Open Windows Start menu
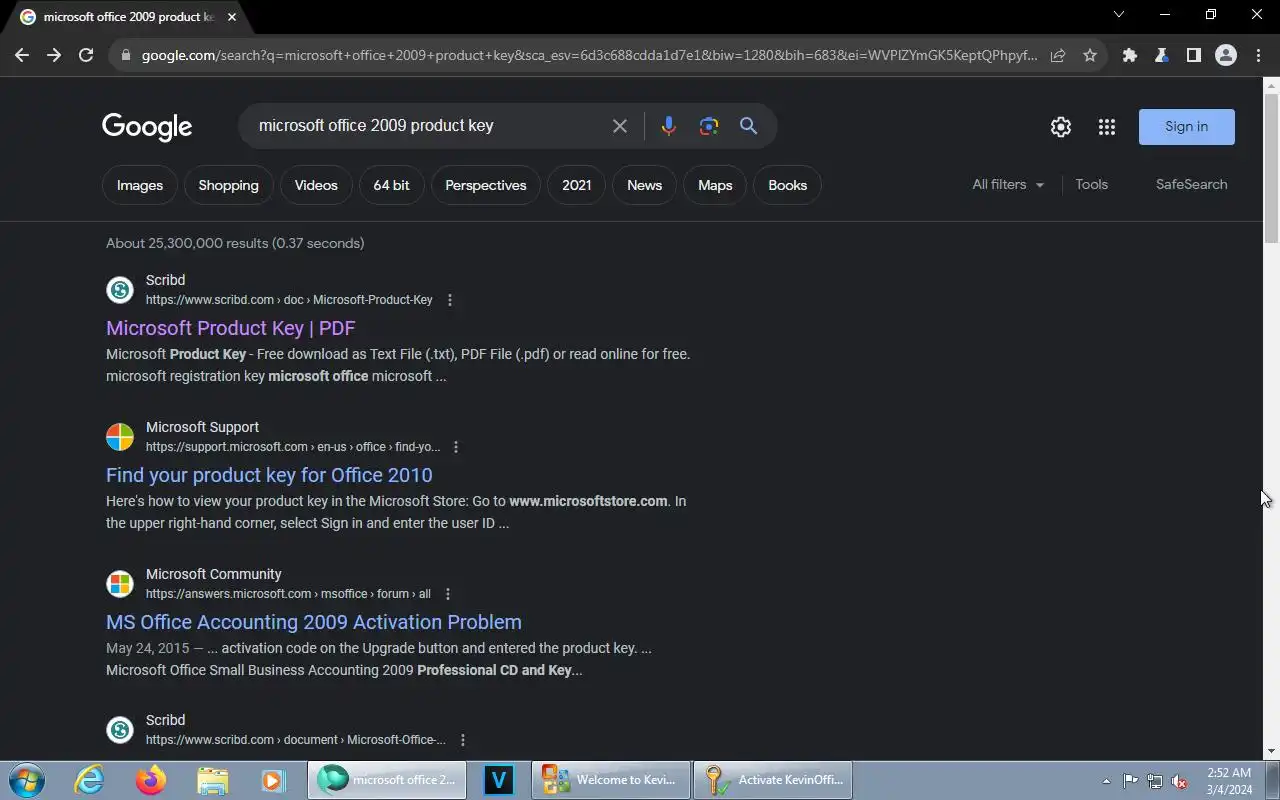This screenshot has height=800, width=1280. point(27,780)
